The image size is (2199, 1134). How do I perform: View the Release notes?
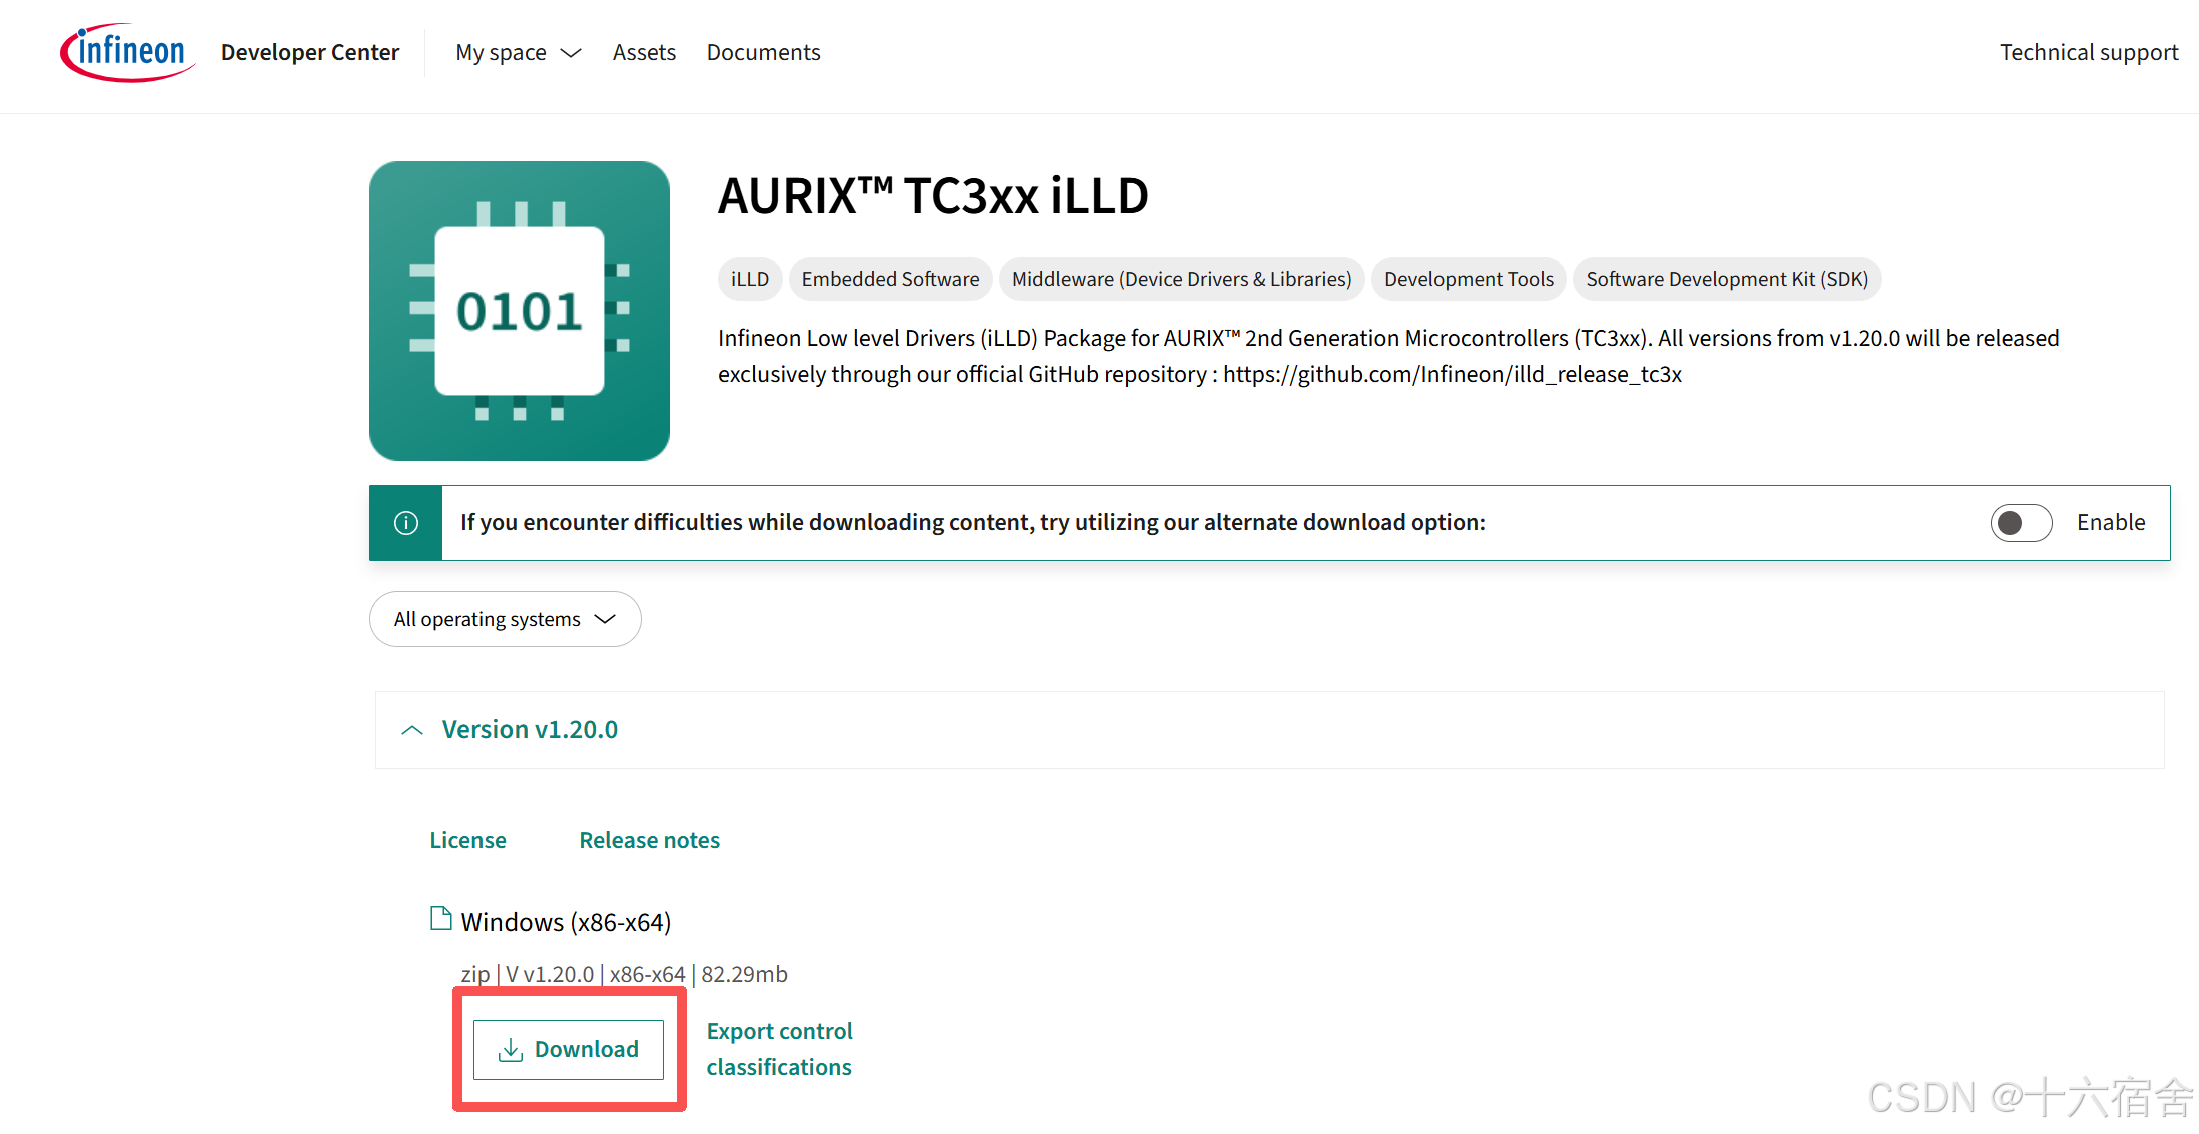point(649,840)
